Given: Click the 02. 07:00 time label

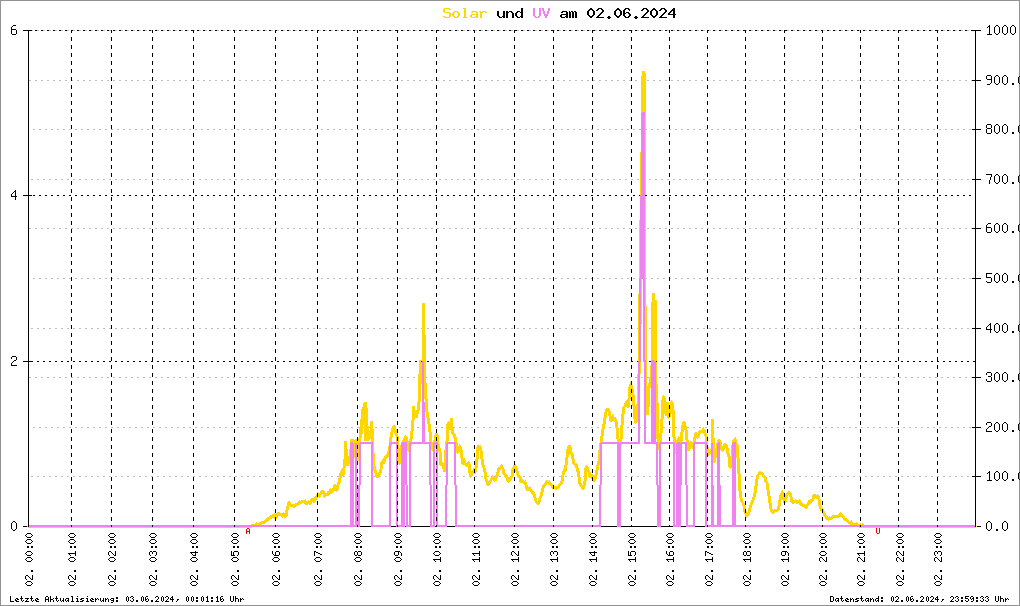Looking at the screenshot, I should [x=317, y=560].
